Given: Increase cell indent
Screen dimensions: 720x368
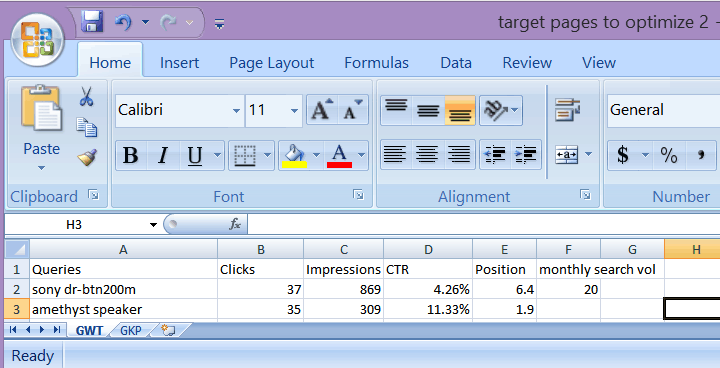Looking at the screenshot, I should click(x=526, y=155).
